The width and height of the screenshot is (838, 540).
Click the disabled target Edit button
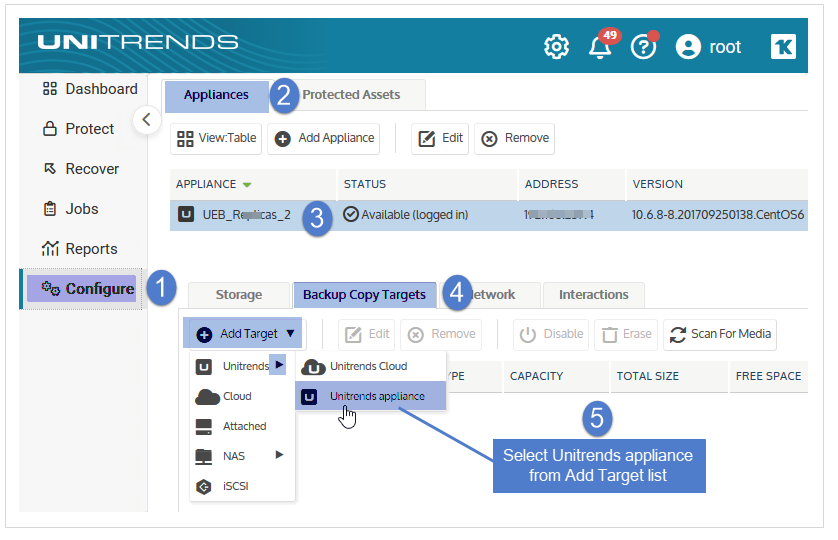click(367, 335)
